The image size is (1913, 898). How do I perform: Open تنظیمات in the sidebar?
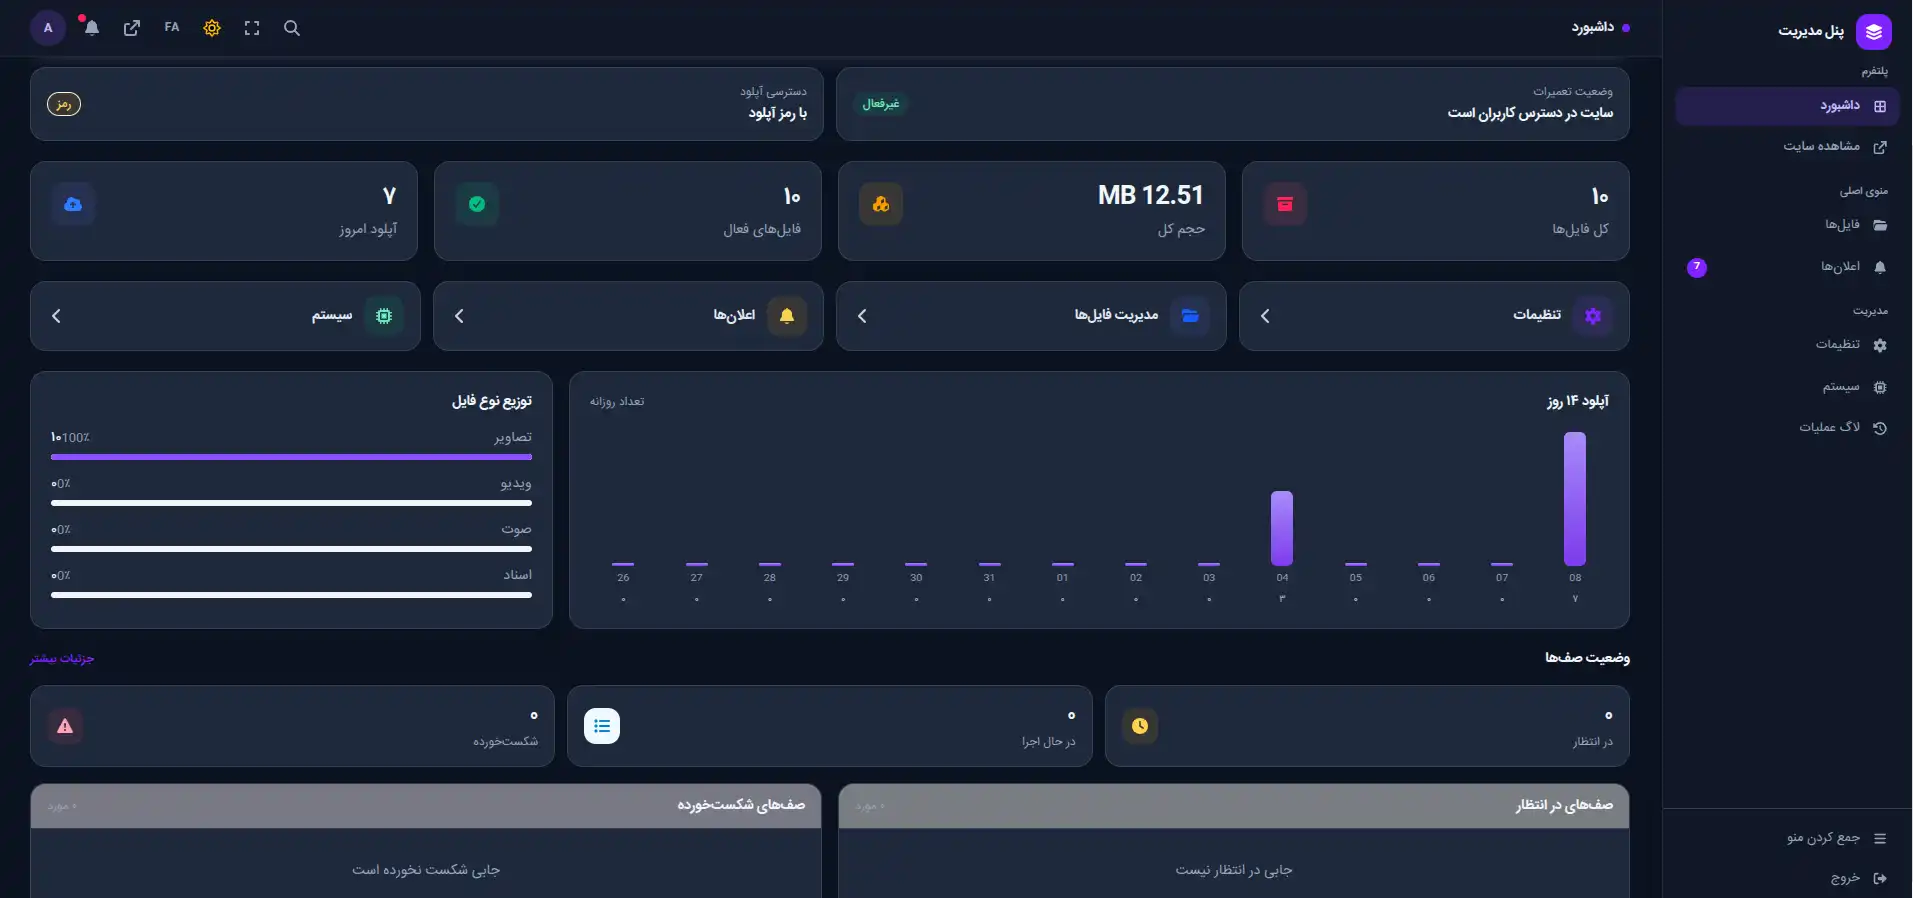tap(1788, 345)
